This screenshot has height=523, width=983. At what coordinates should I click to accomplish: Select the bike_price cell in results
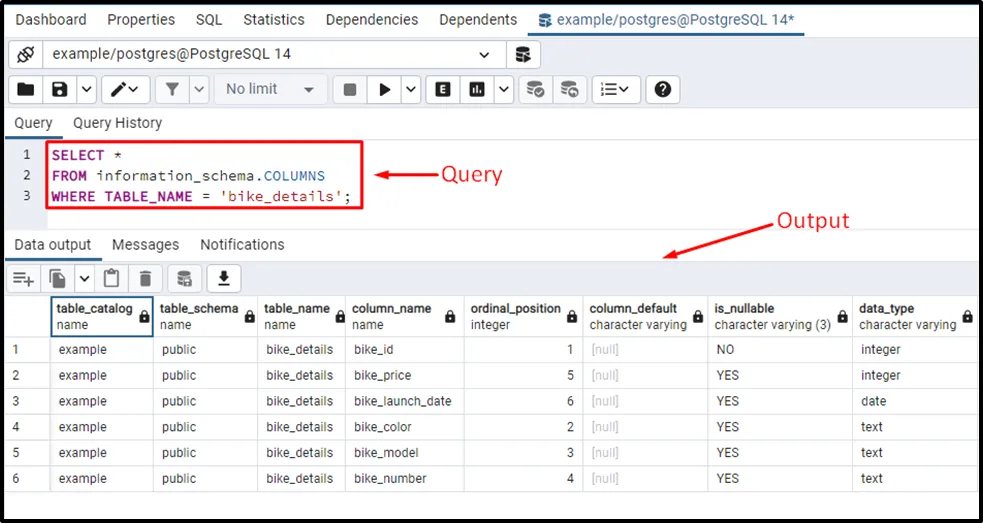[383, 375]
